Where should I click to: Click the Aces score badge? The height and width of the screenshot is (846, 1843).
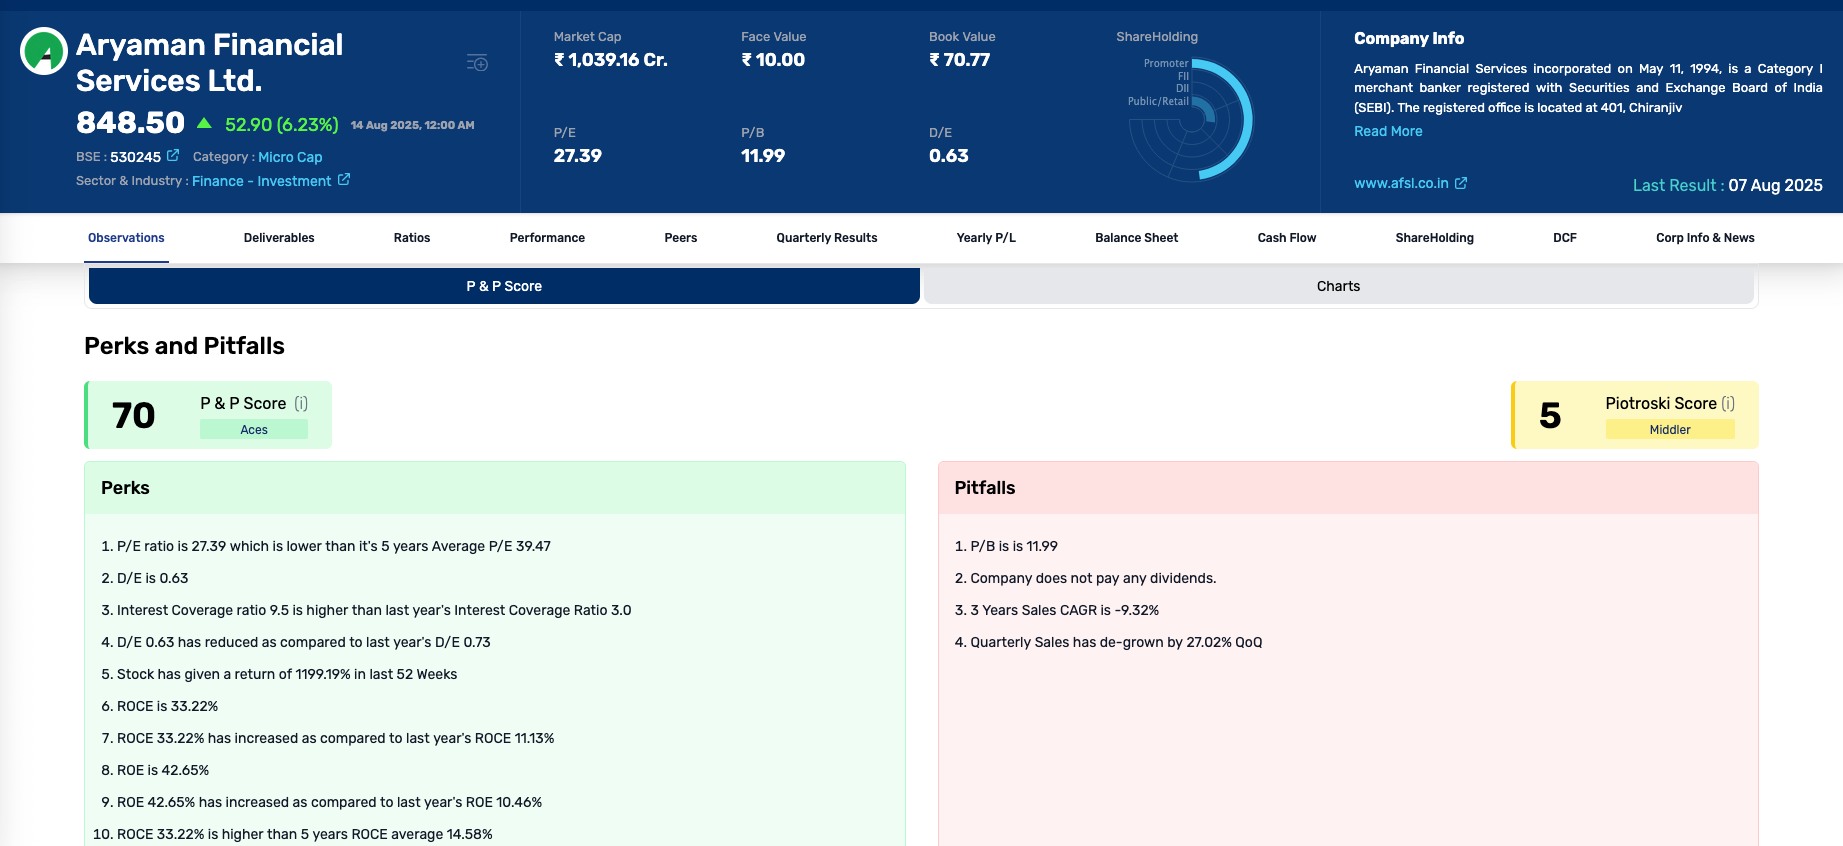coord(254,430)
